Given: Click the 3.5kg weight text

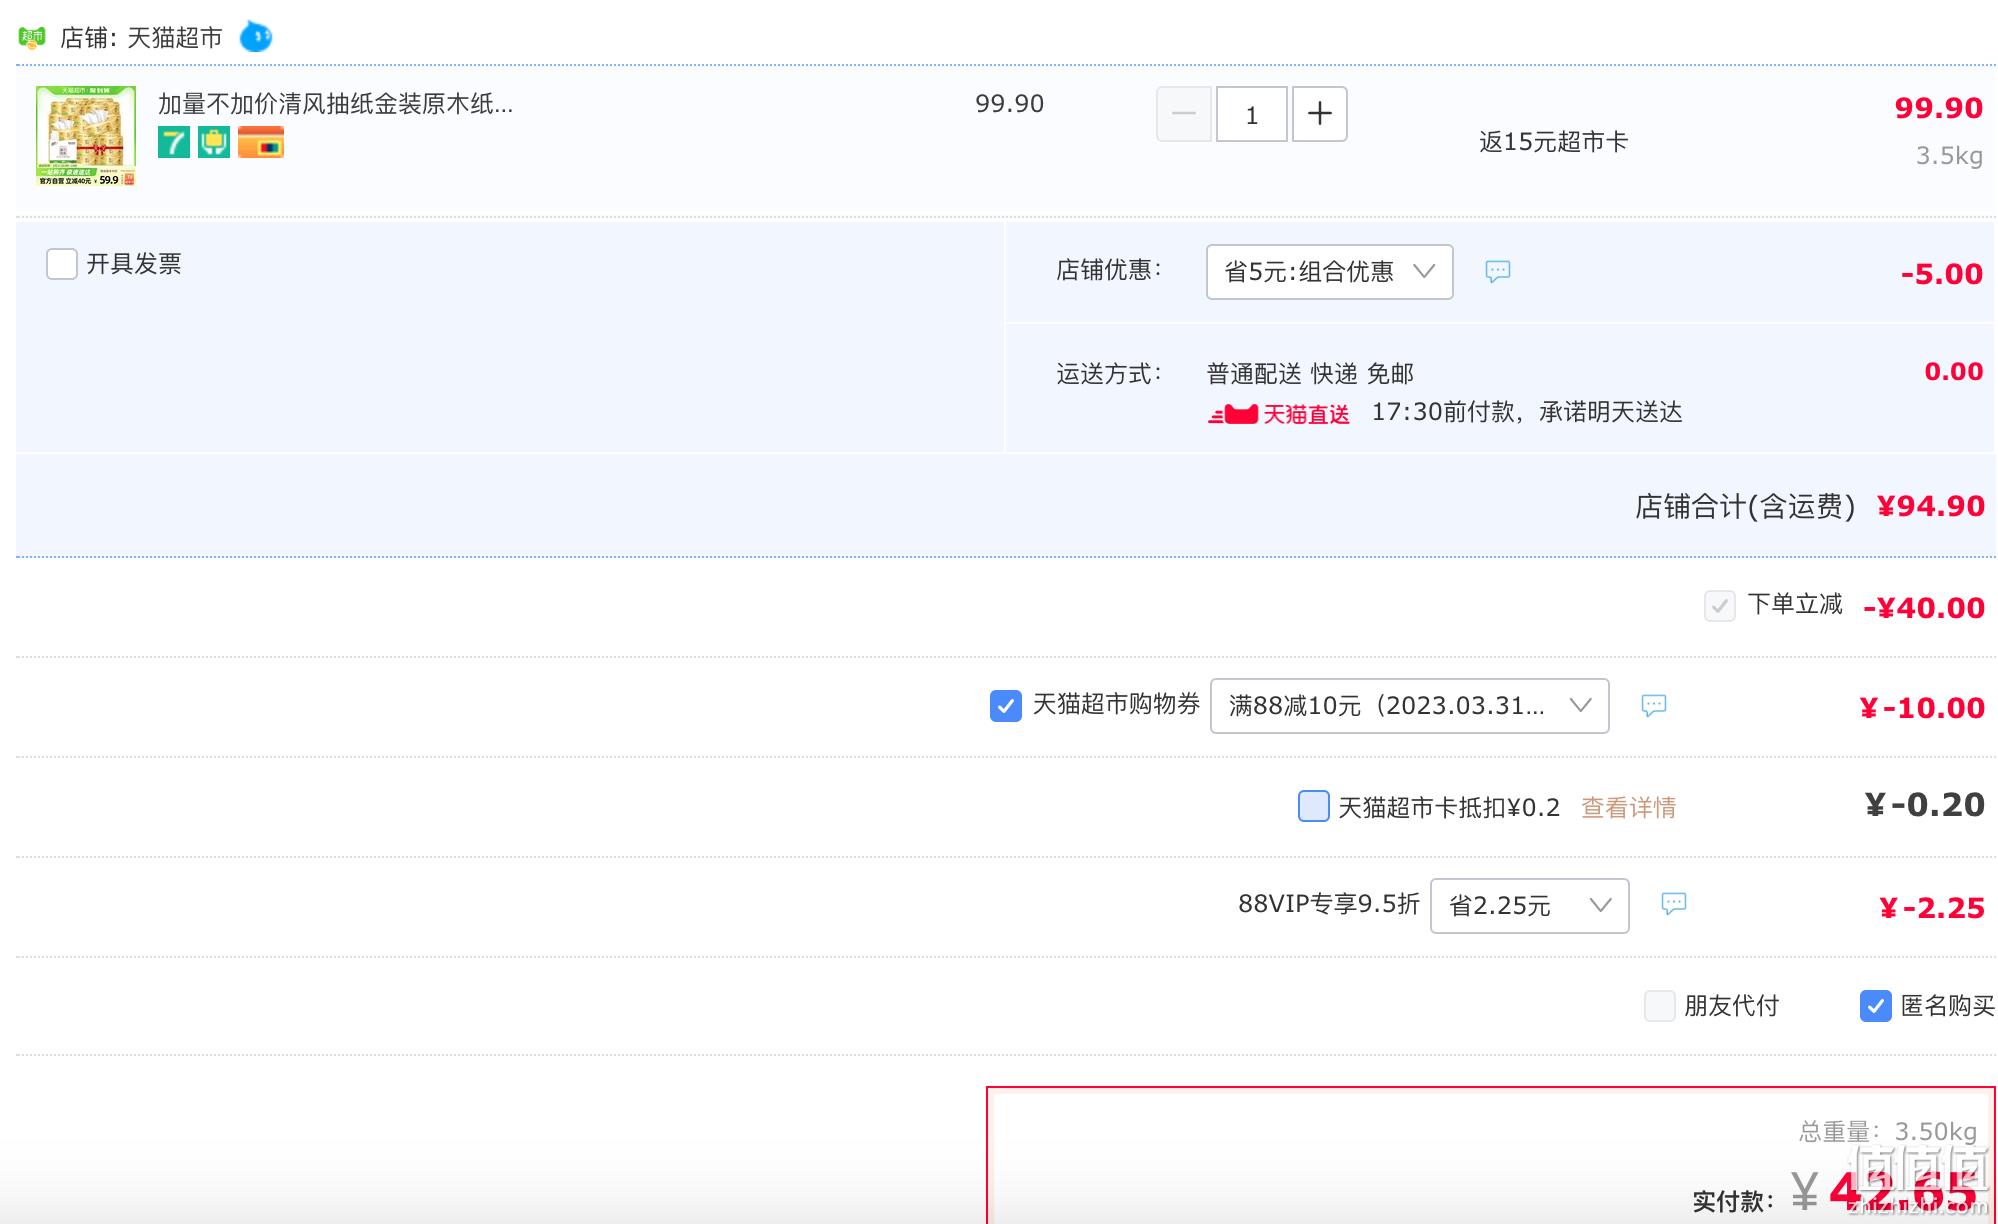Looking at the screenshot, I should (1949, 156).
